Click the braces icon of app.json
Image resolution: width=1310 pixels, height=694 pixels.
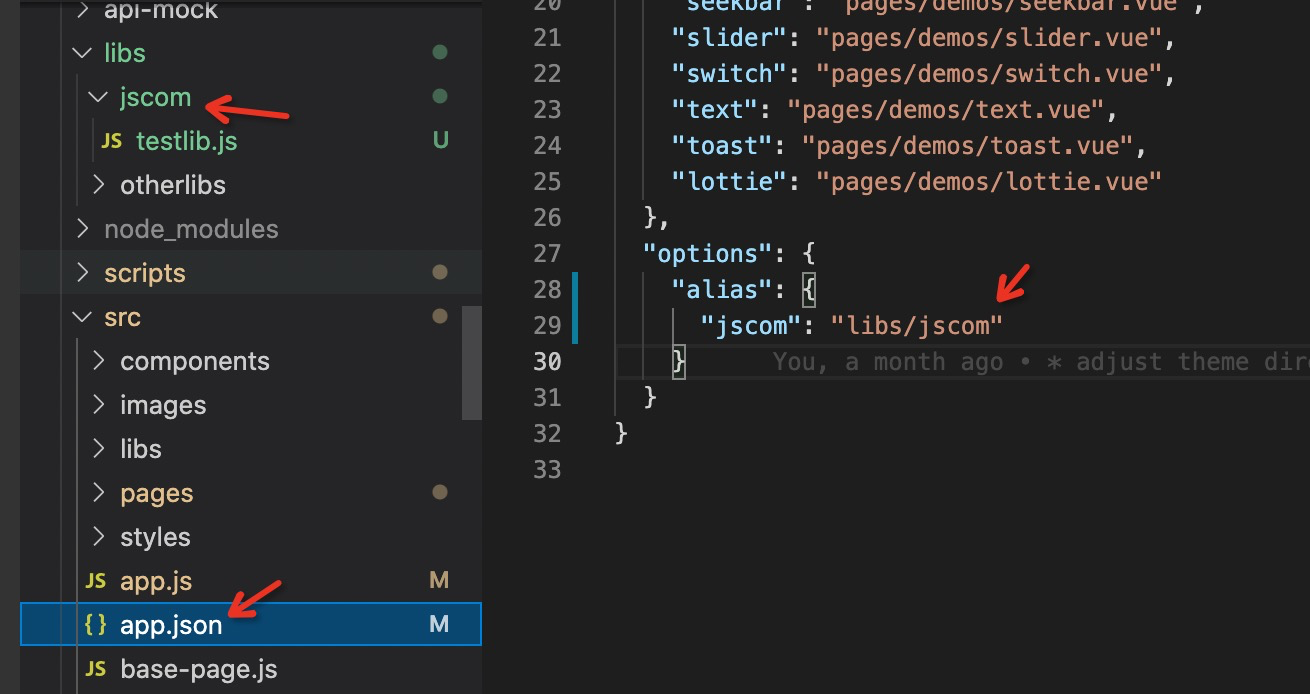coord(96,625)
